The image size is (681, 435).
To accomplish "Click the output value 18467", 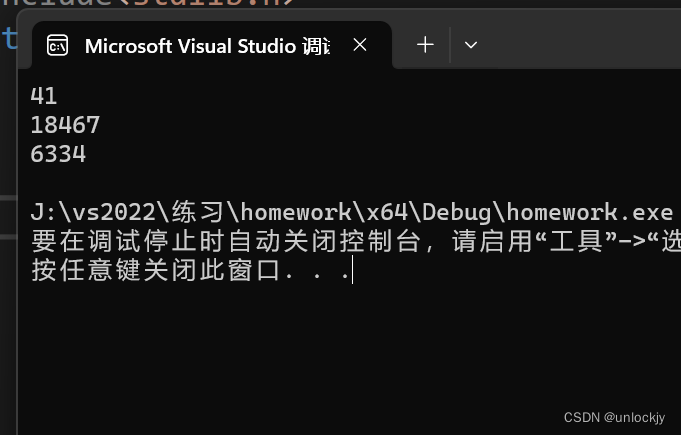I will tap(65, 125).
